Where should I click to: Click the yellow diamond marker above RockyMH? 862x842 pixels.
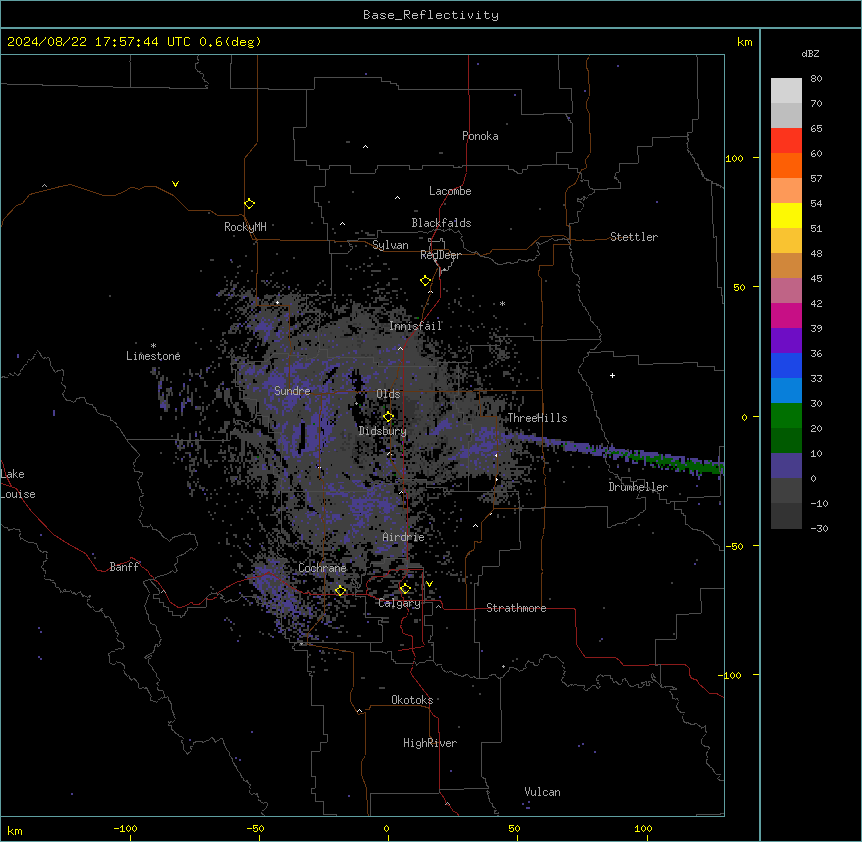pyautogui.click(x=249, y=204)
